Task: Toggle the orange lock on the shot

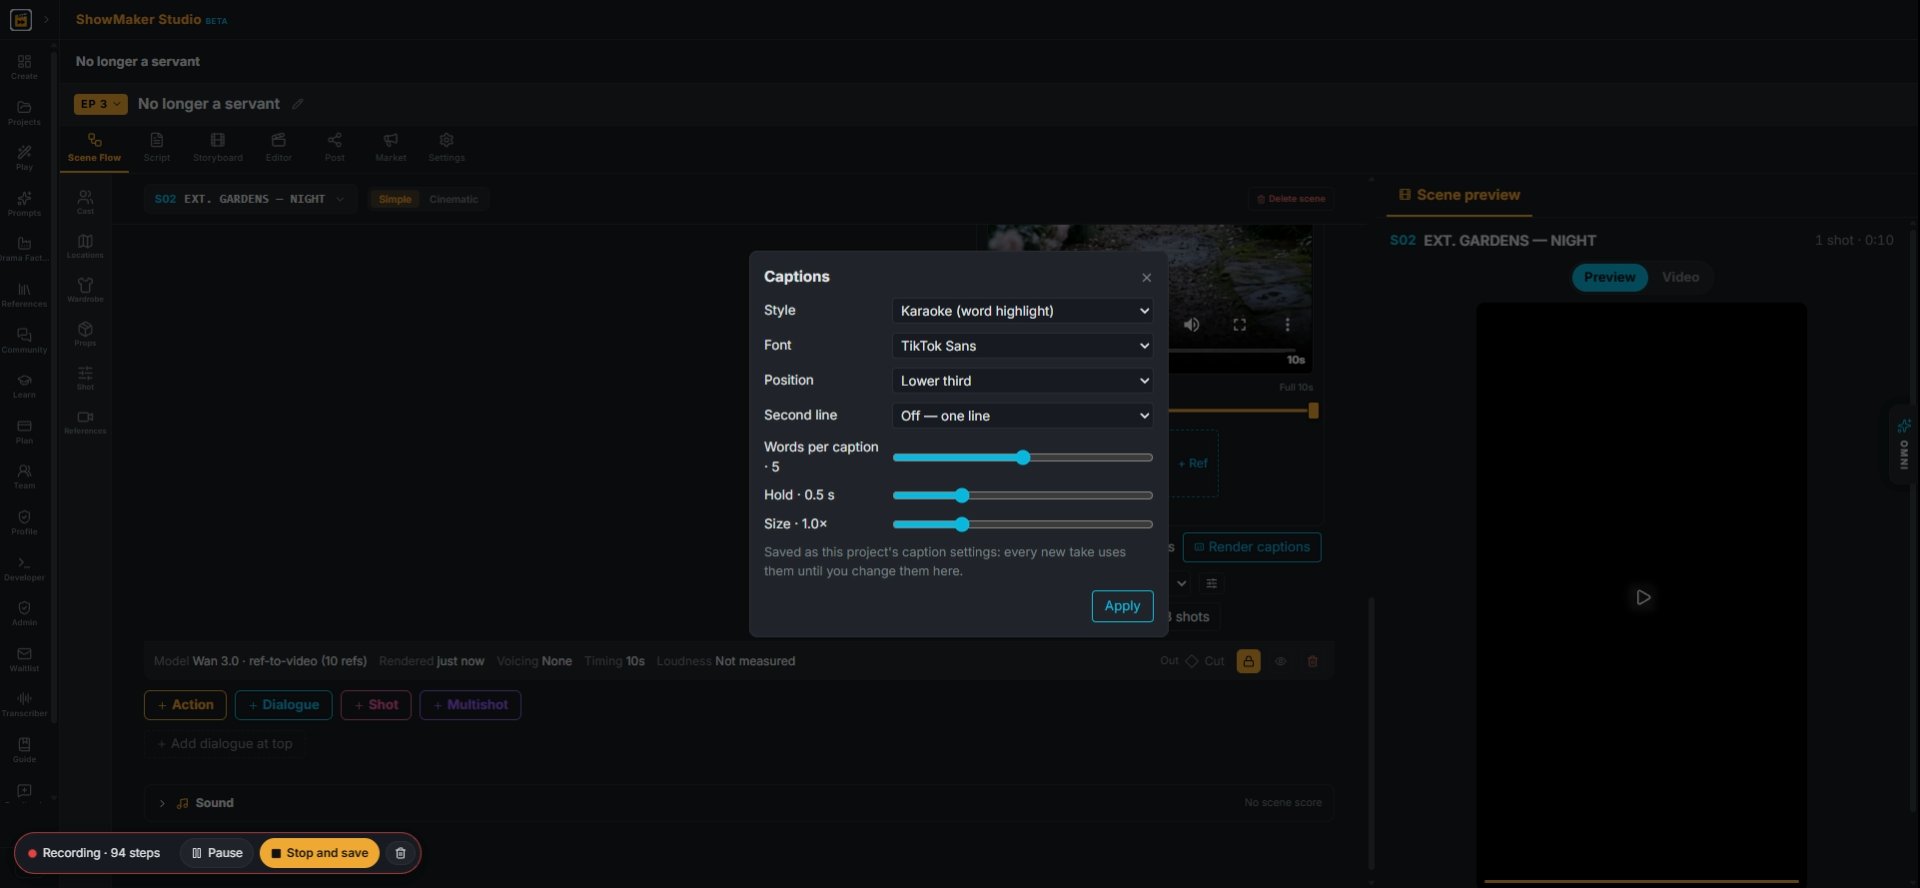Action: (x=1248, y=661)
